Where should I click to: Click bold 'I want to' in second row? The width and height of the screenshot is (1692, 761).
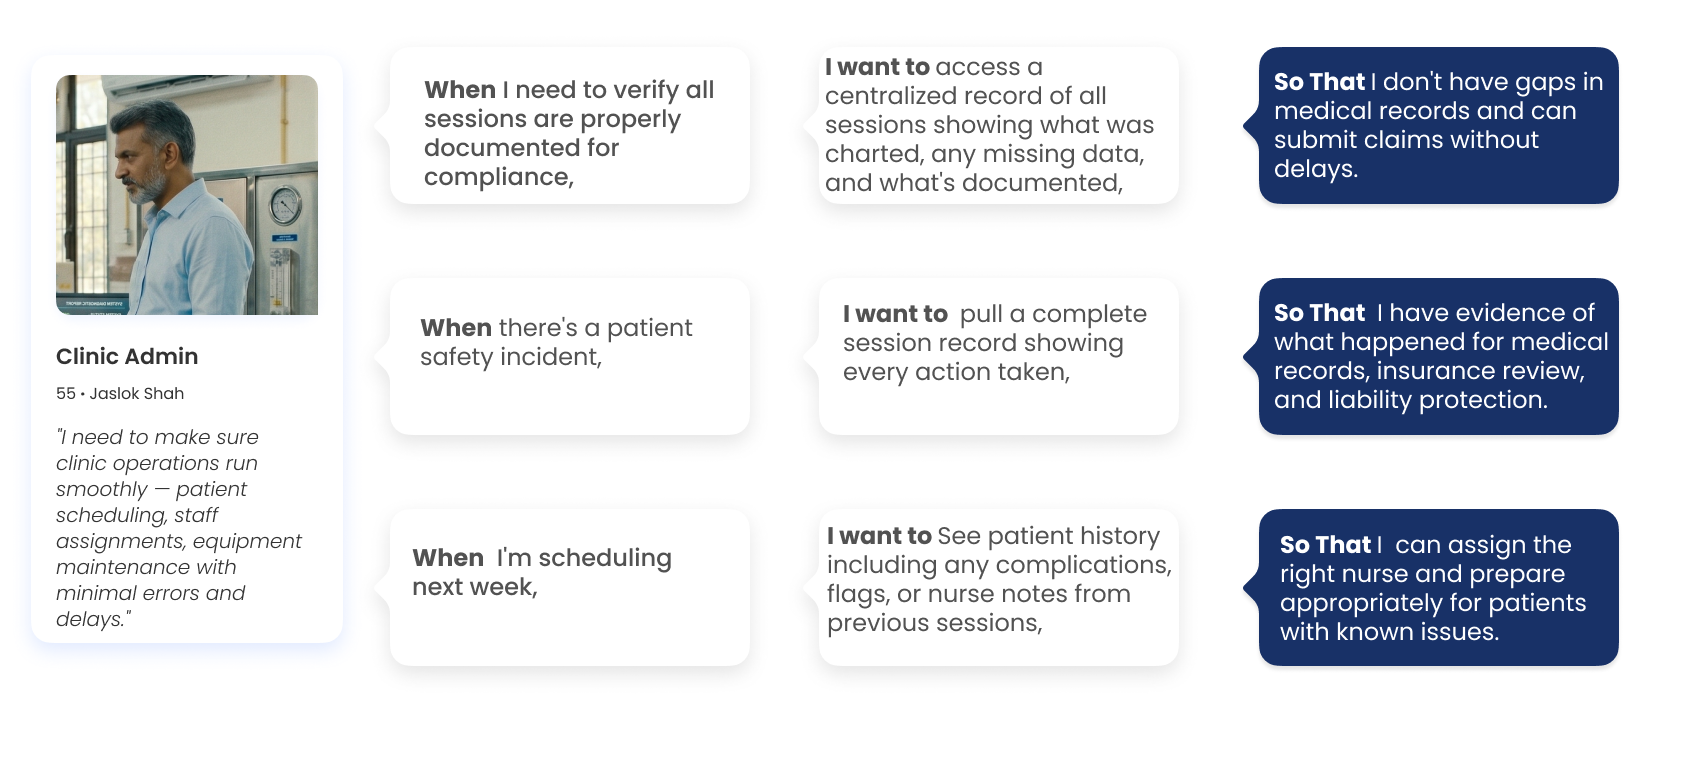(895, 314)
